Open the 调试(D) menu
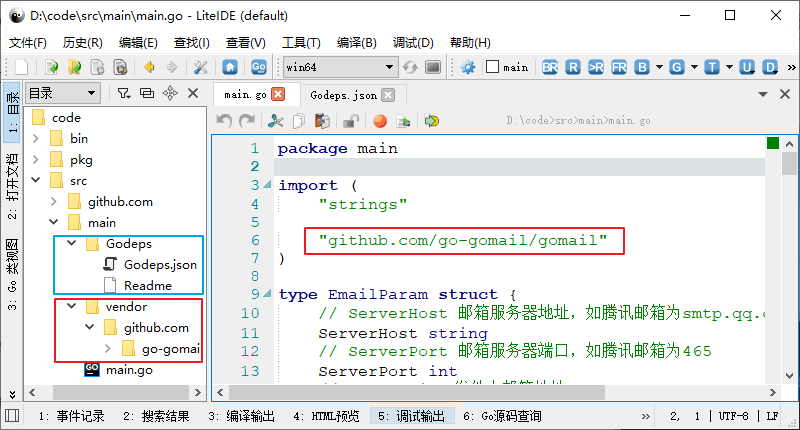Screen dimensions: 800x430 click(413, 42)
